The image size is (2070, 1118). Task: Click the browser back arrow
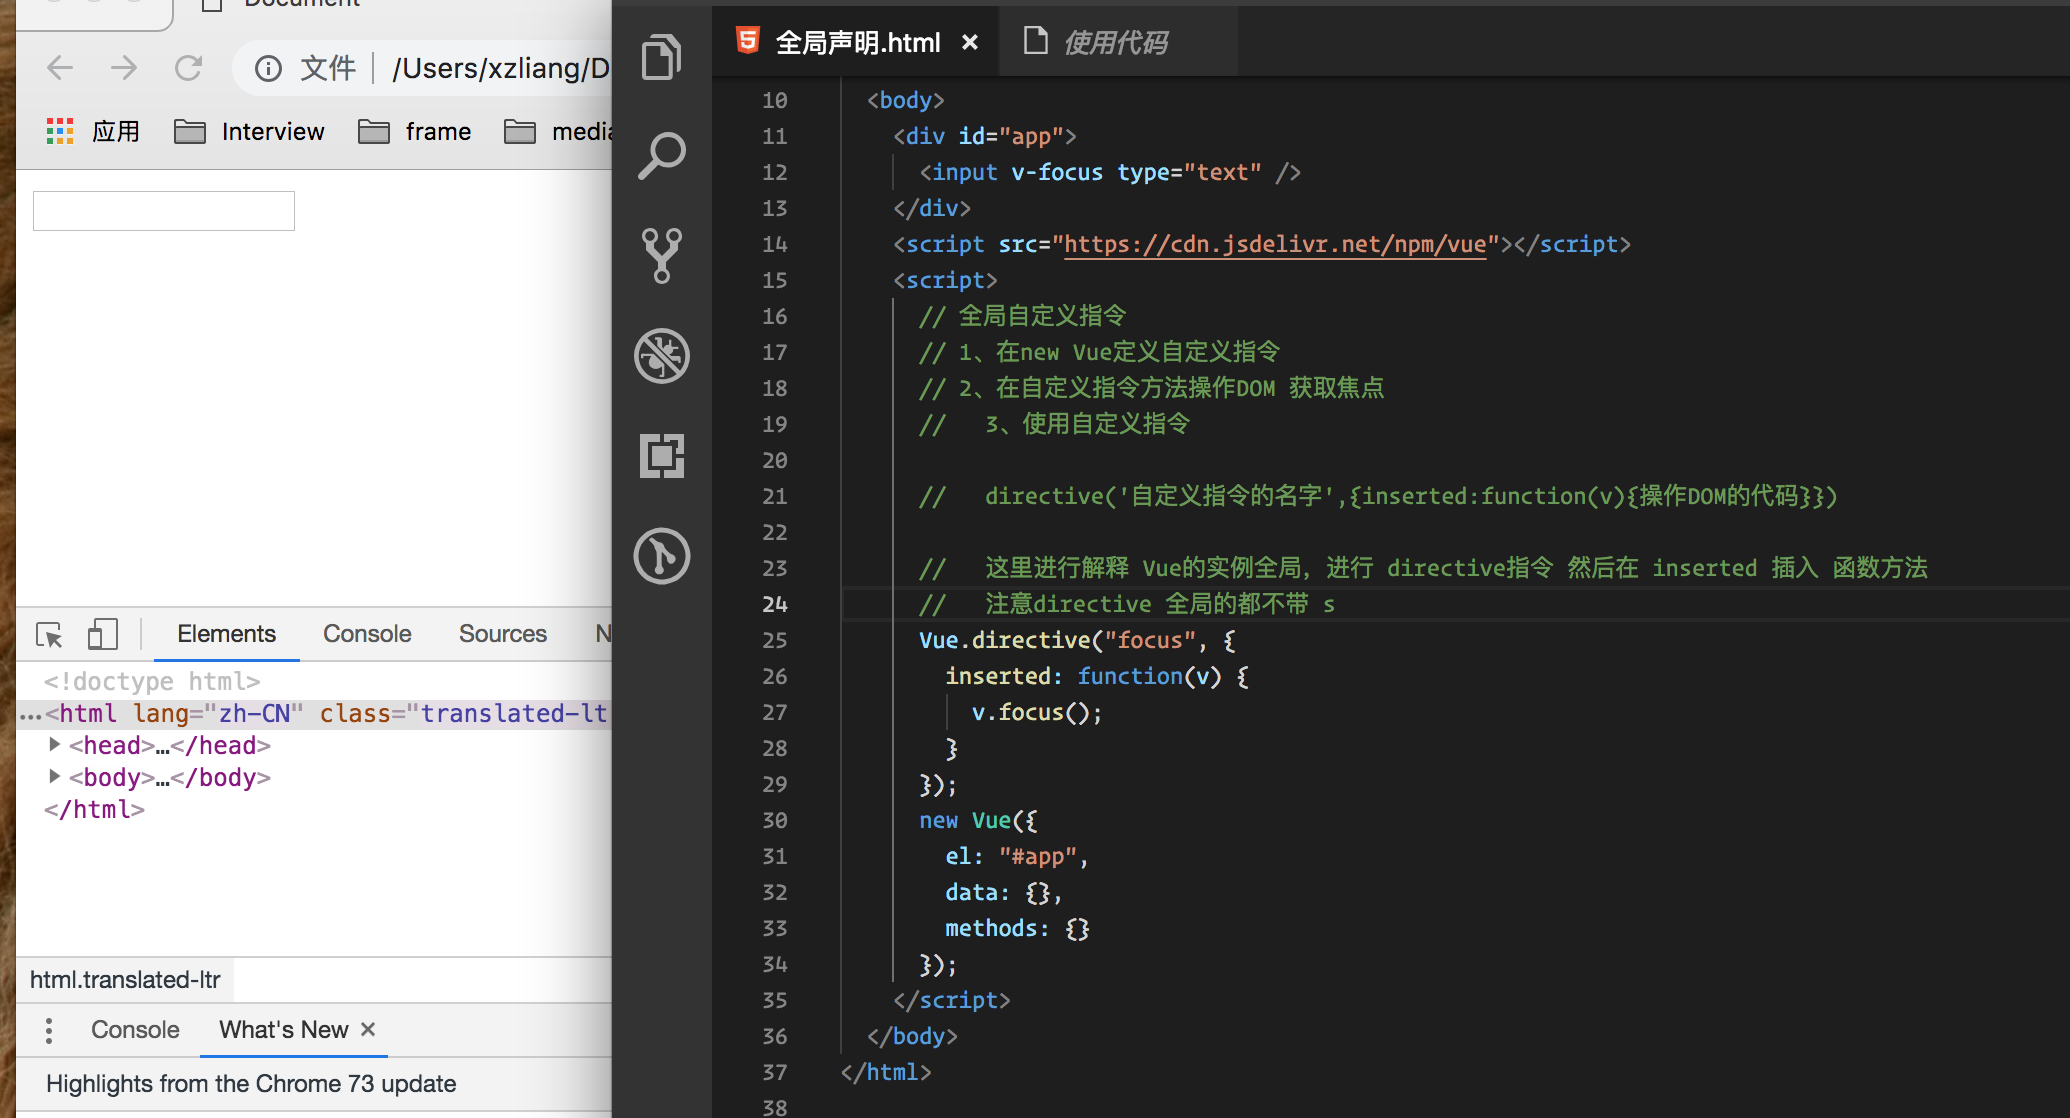pos(60,68)
